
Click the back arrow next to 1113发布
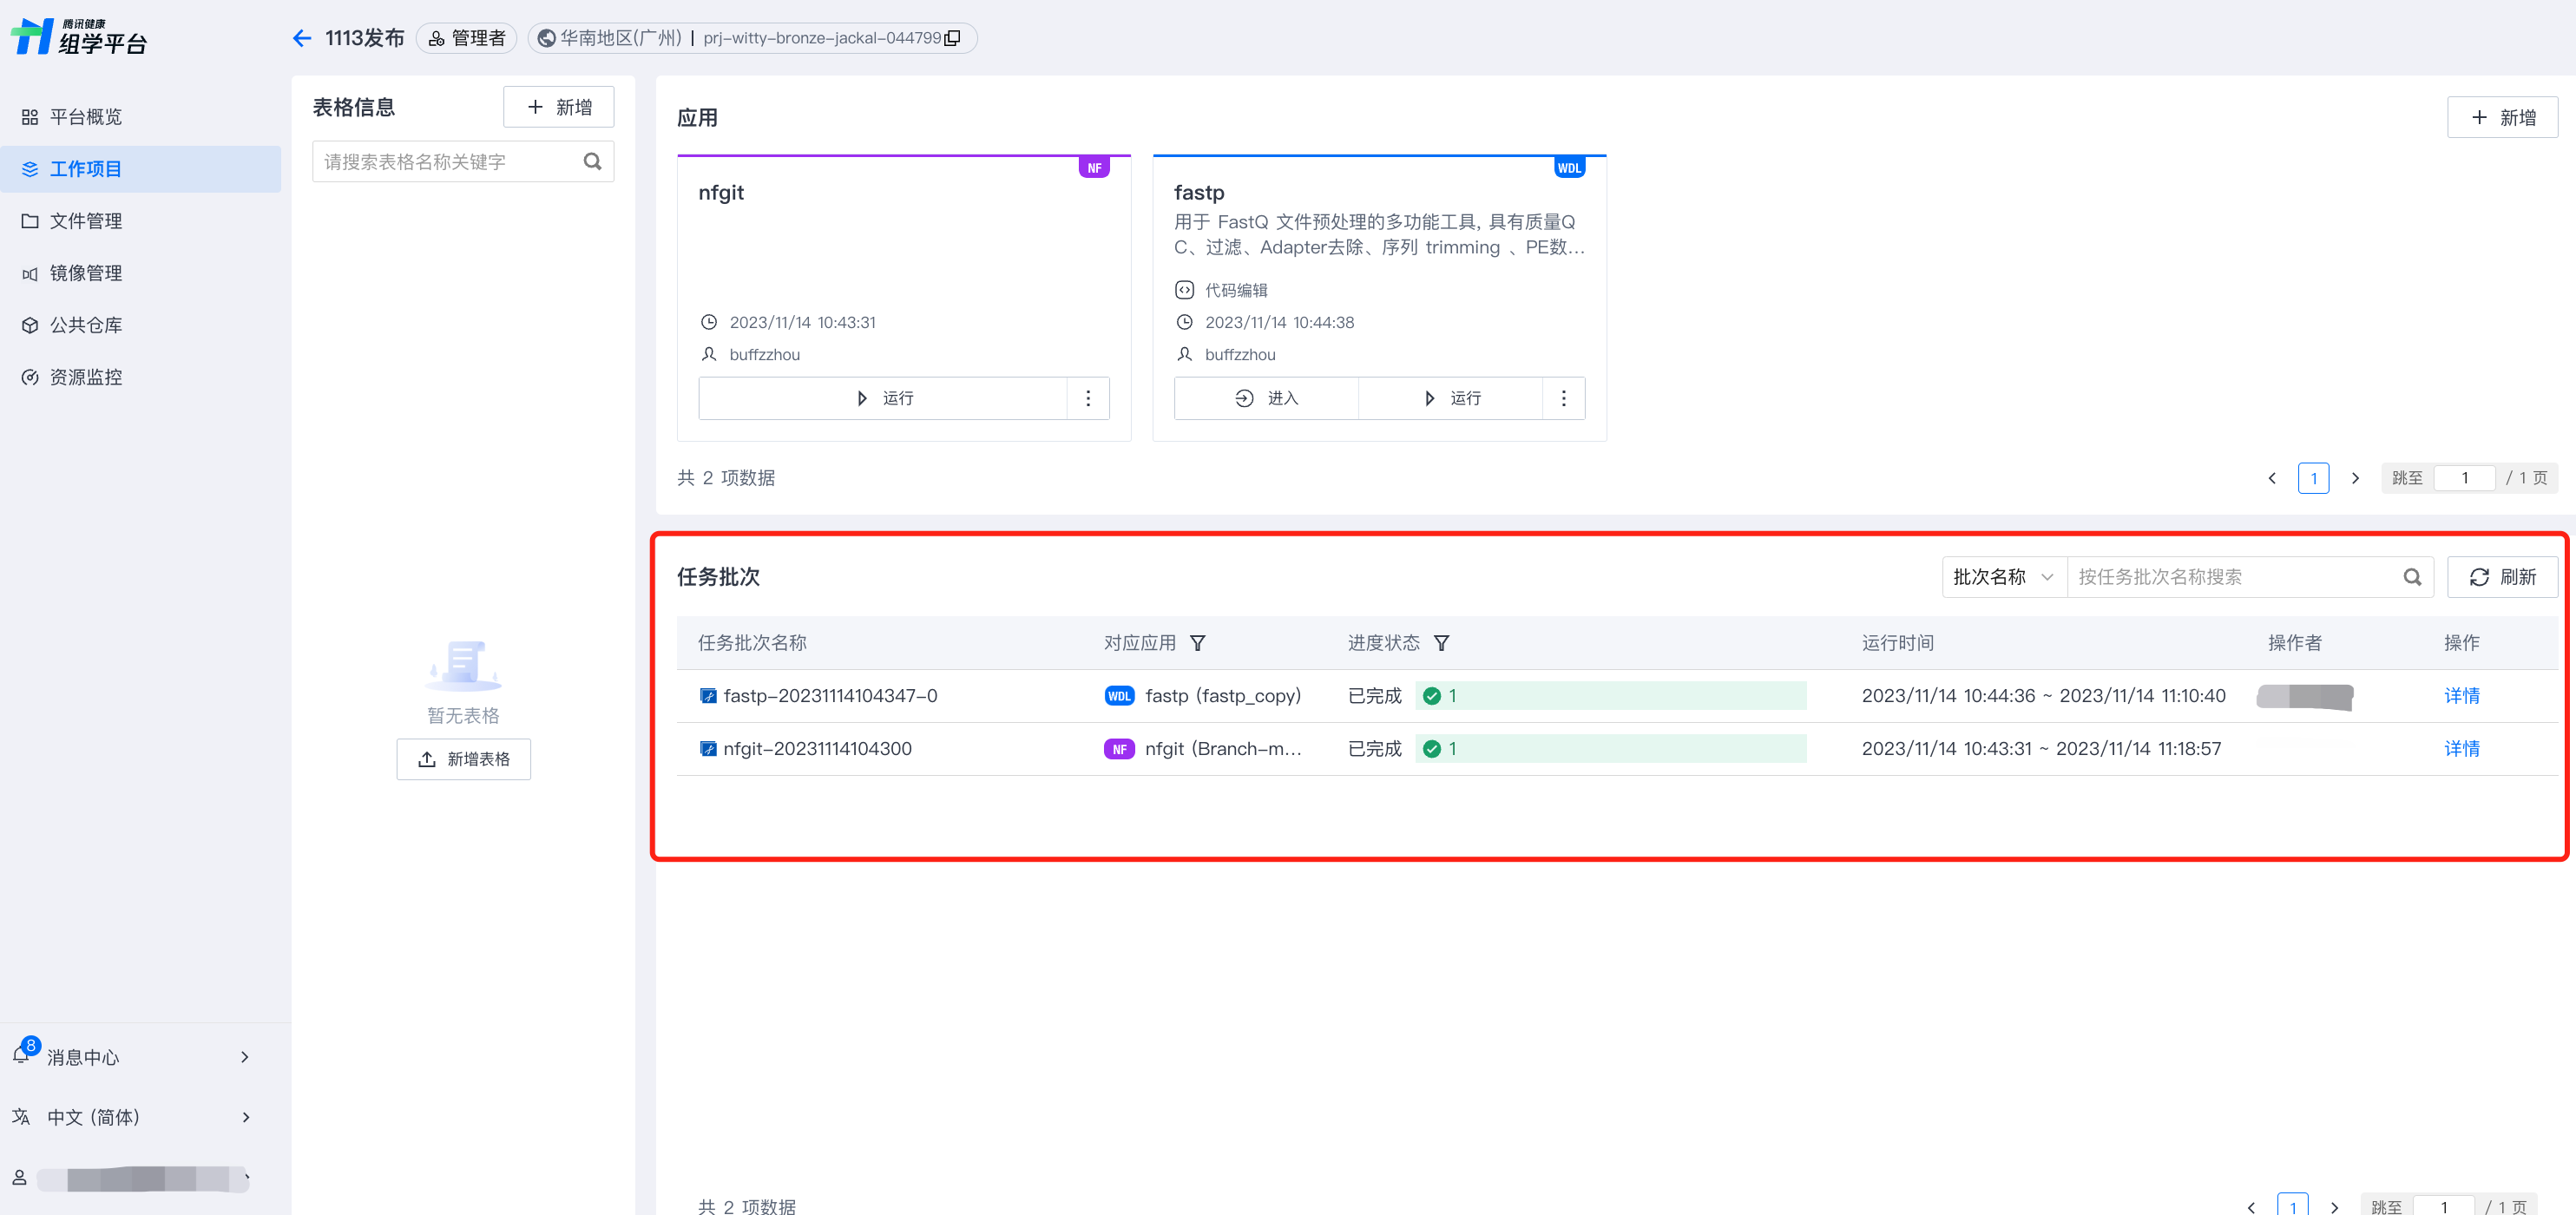[302, 38]
